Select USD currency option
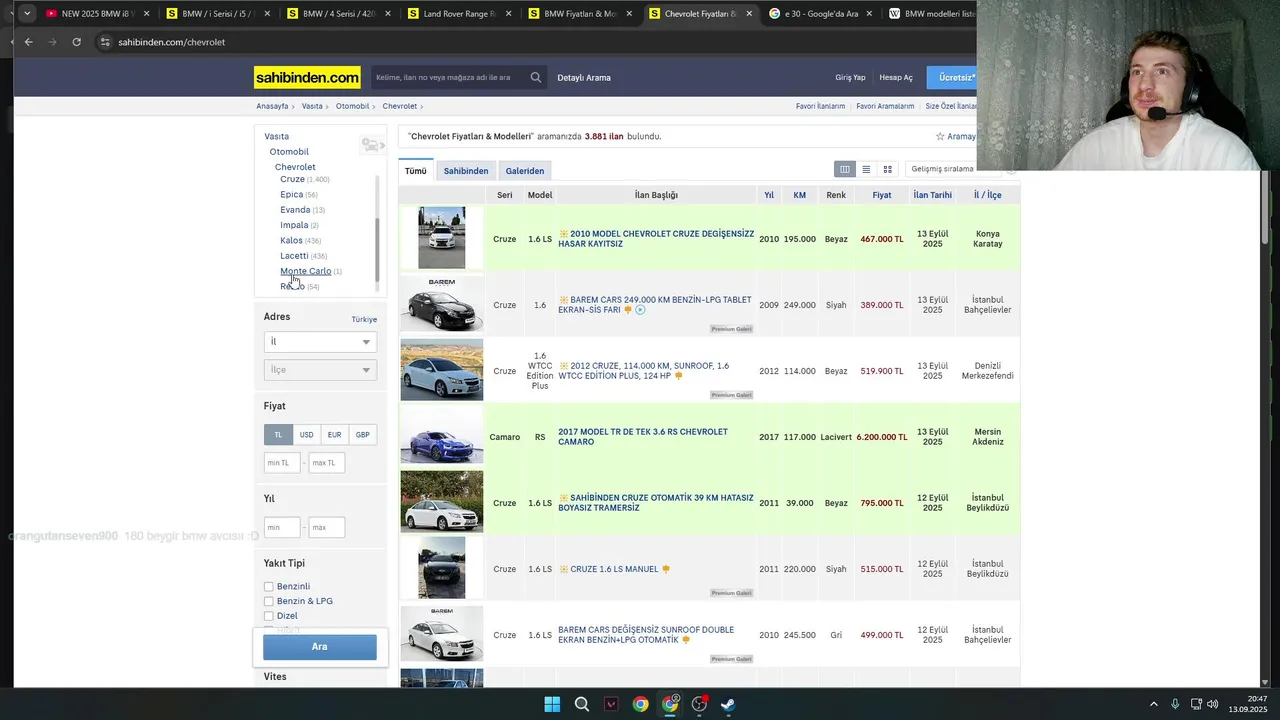The width and height of the screenshot is (1280, 720). [x=306, y=434]
